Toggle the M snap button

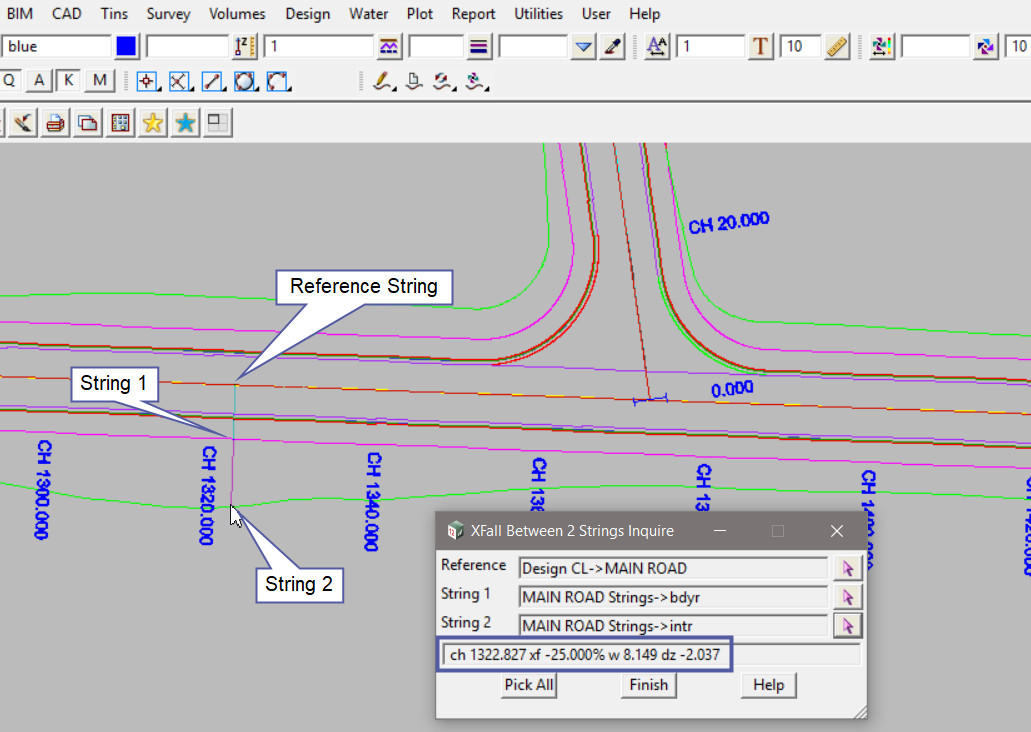click(x=99, y=81)
